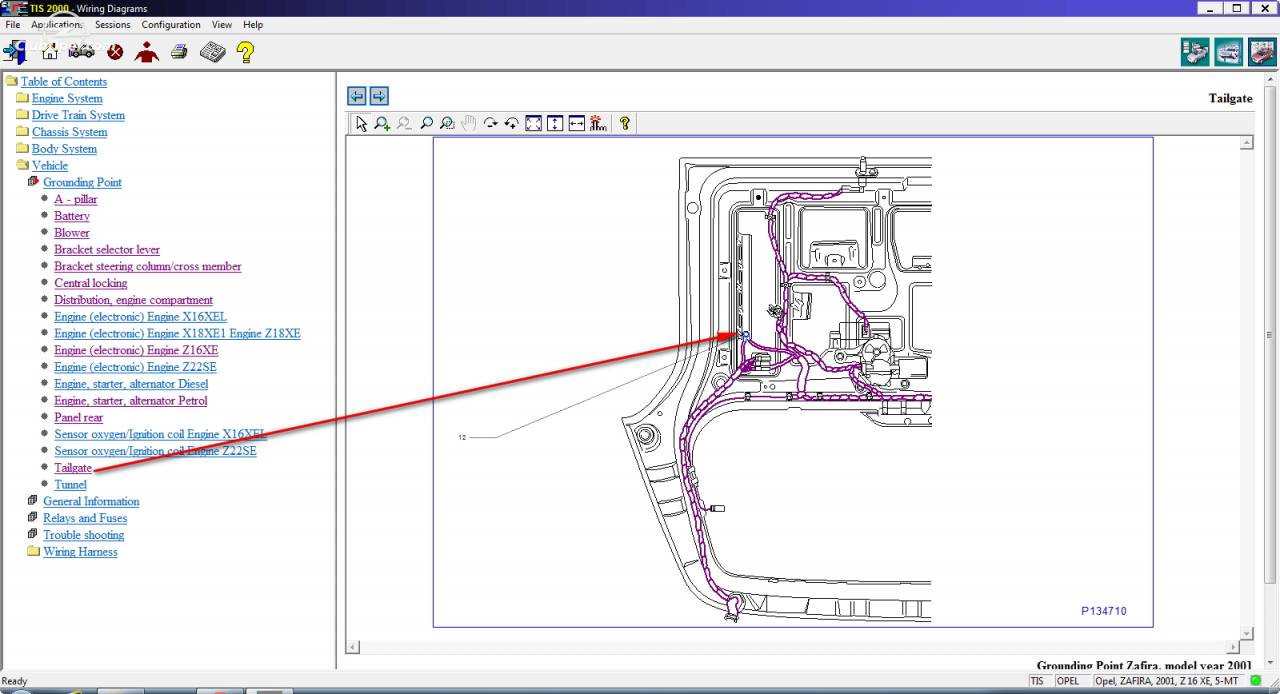Open the Help menu
This screenshot has width=1280, height=694.
[x=253, y=24]
